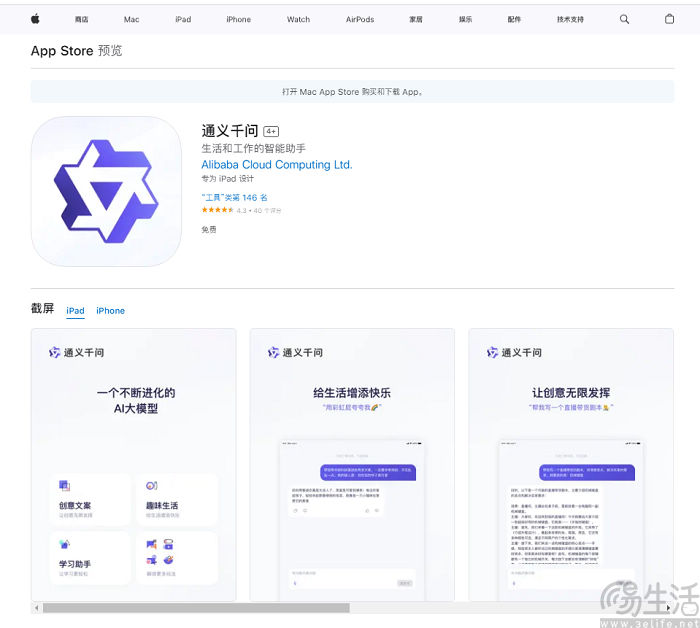Open the 商店 menu item
Screen dimensions: 700x628
[x=81, y=20]
